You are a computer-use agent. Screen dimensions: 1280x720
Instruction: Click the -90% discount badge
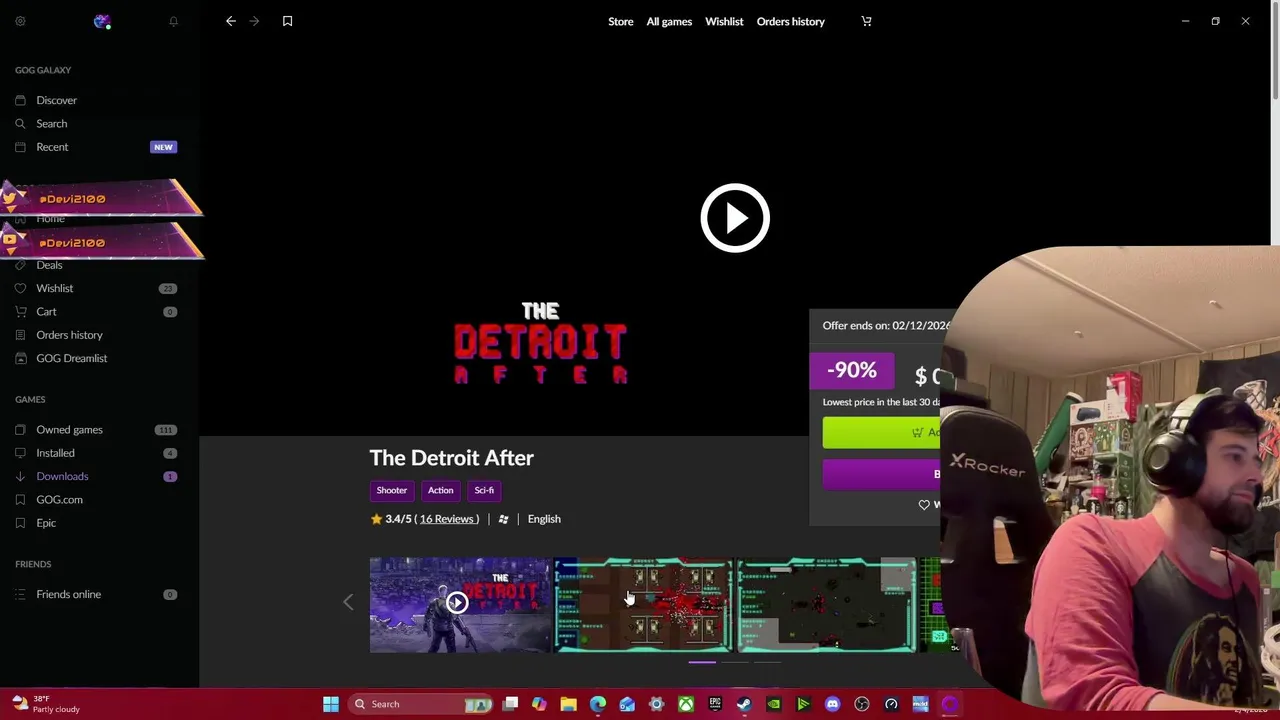coord(852,371)
